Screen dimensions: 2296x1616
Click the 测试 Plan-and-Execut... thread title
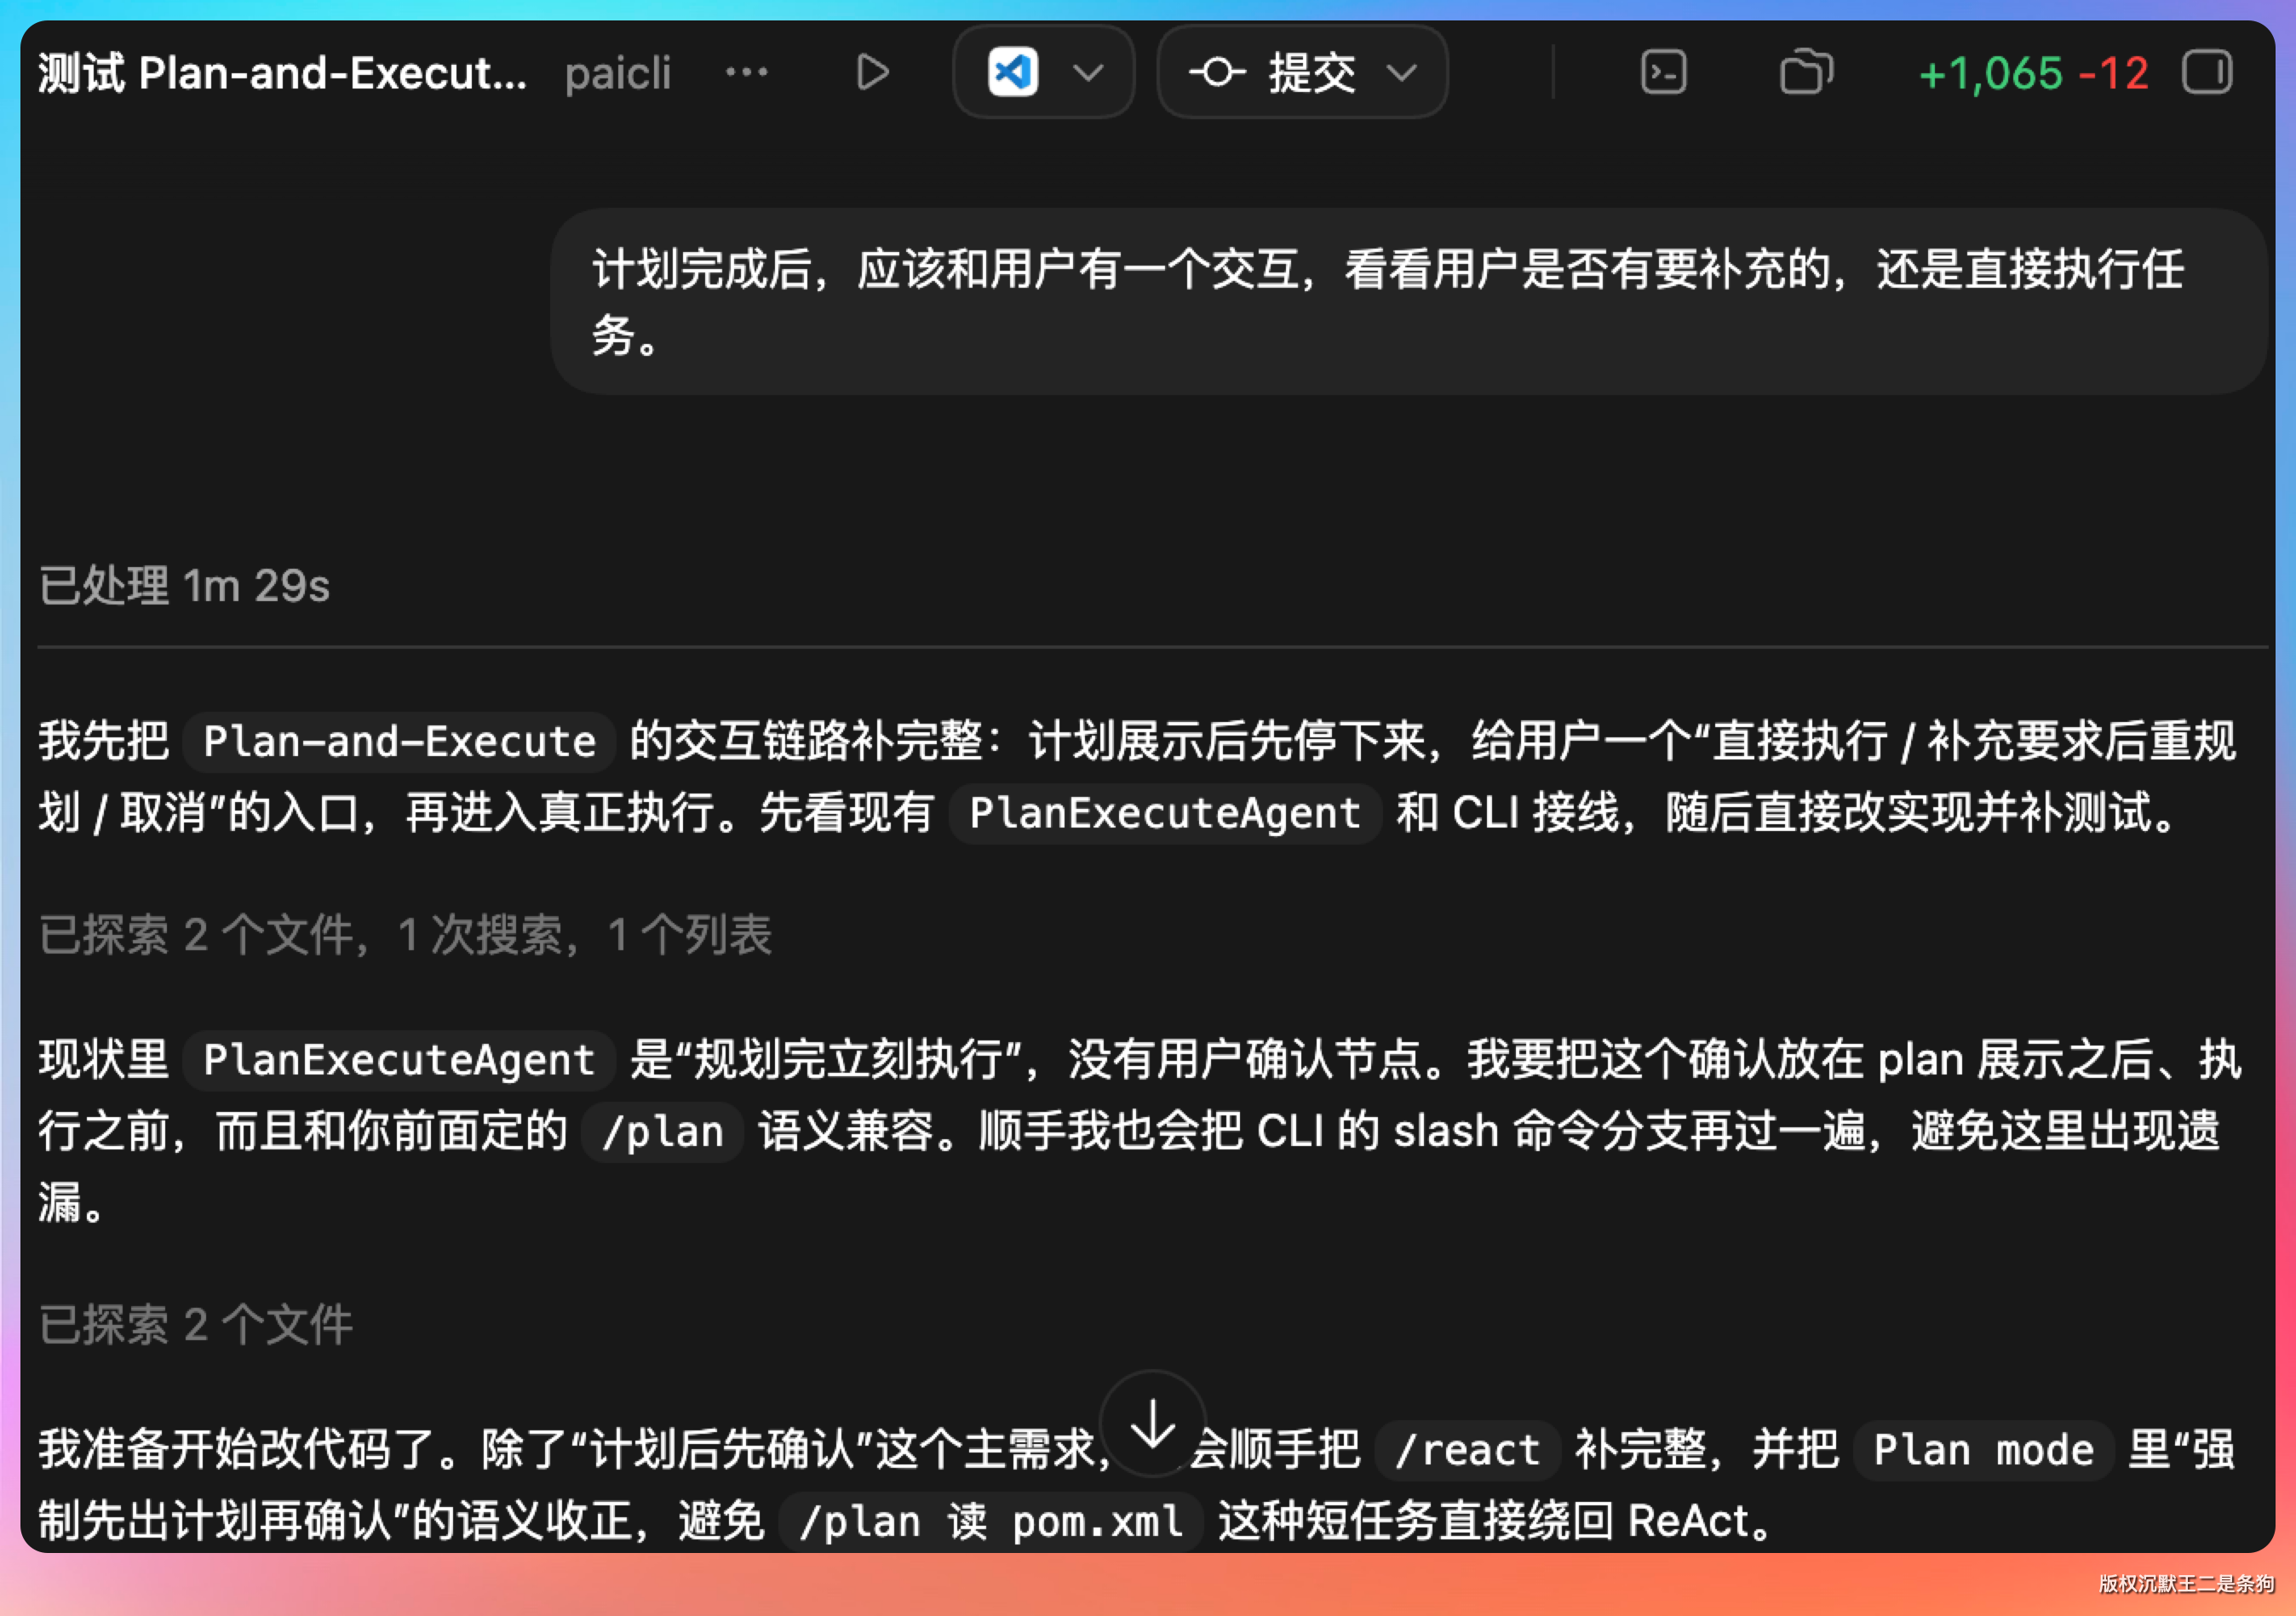282,73
